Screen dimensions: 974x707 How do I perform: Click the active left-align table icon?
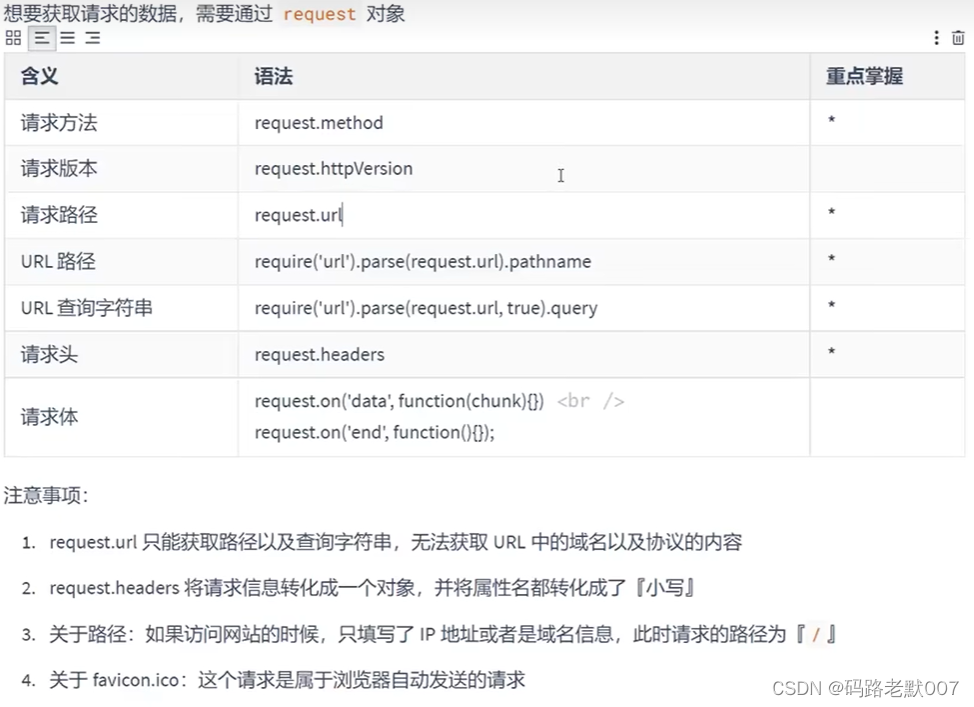[41, 38]
